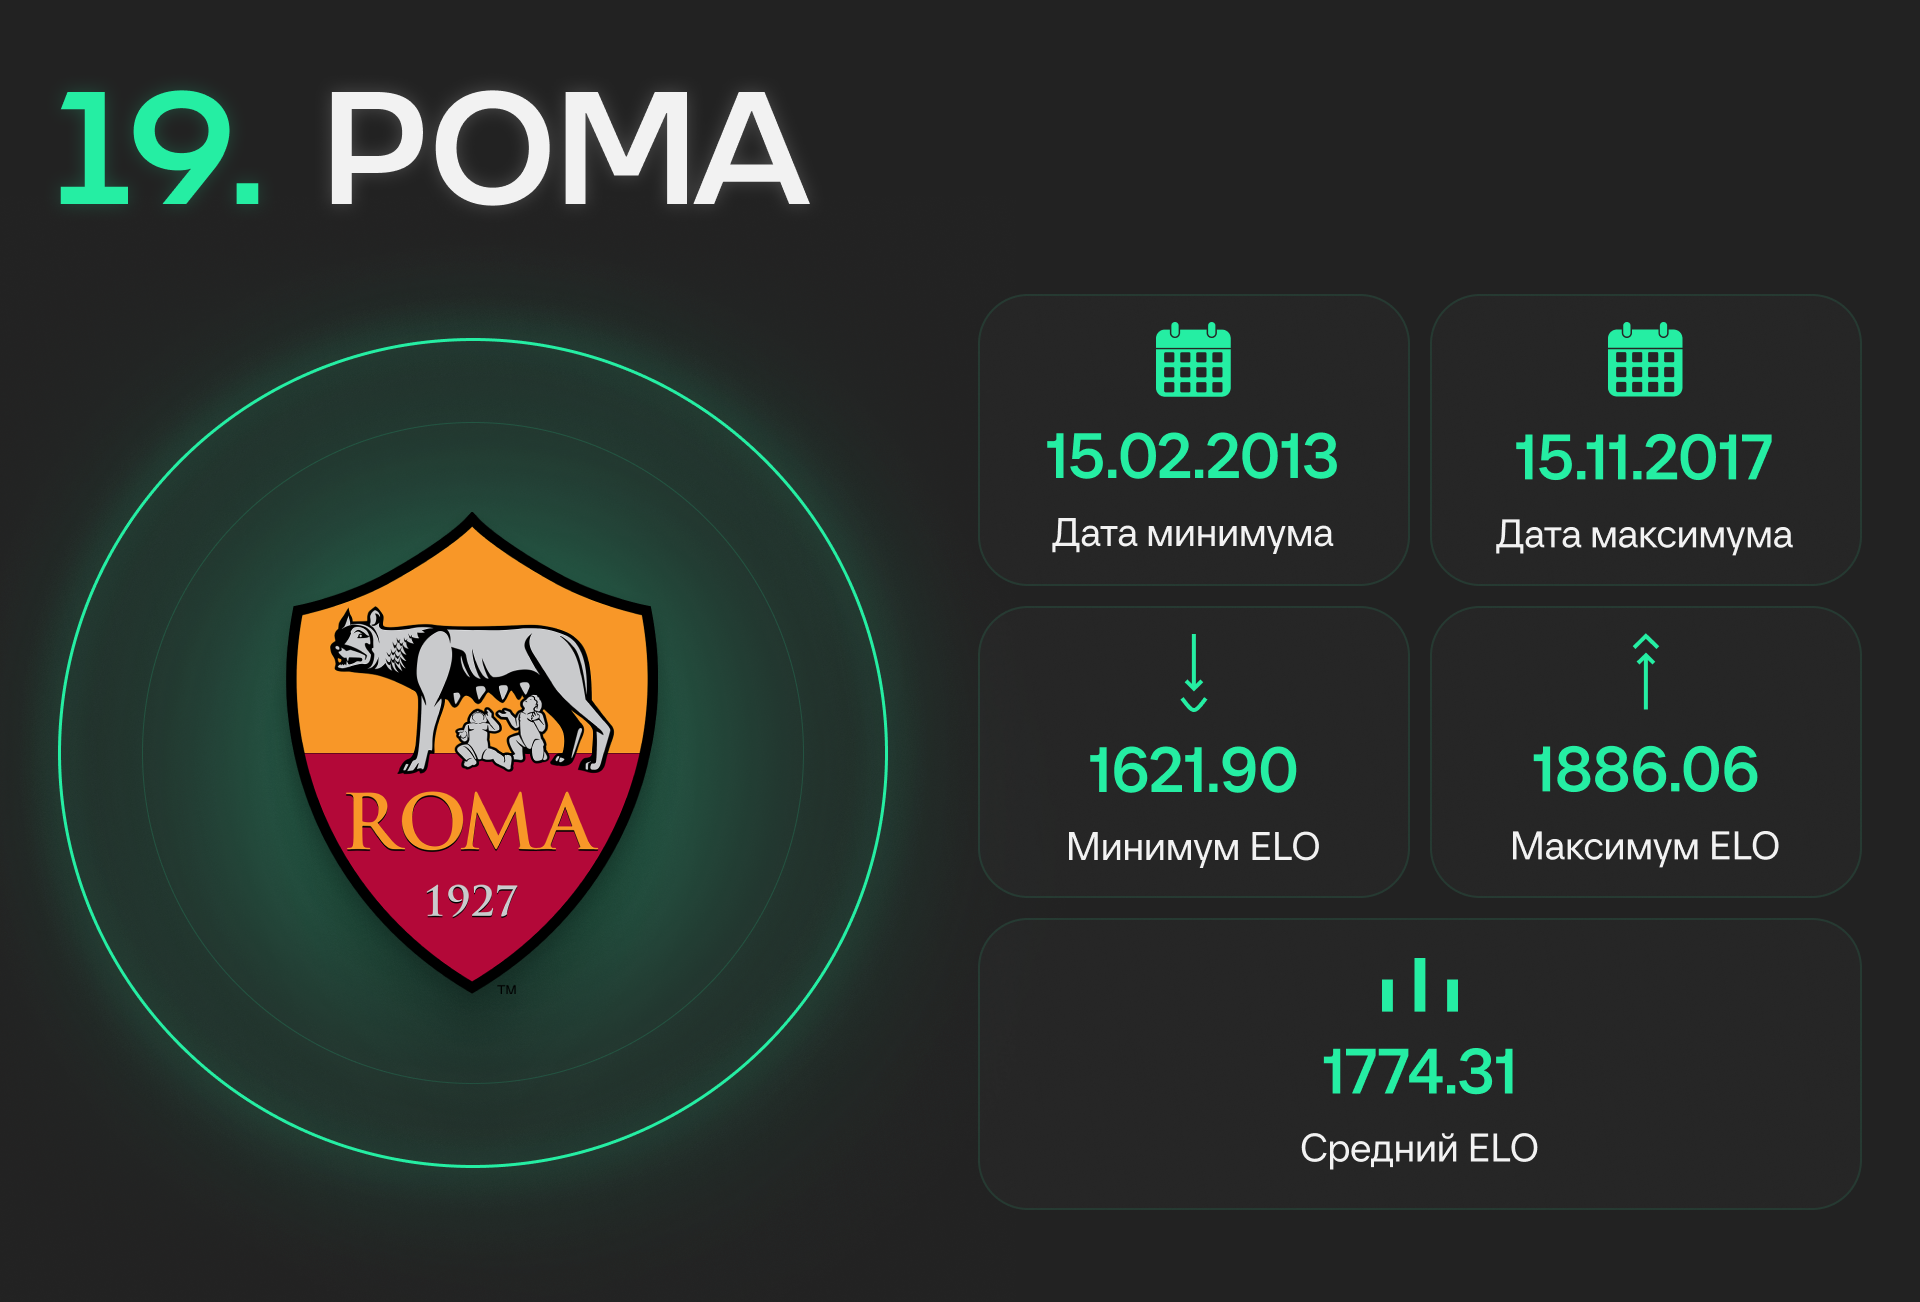
Task: Click the maximum ELO value 1886.06
Action: coord(1645,770)
